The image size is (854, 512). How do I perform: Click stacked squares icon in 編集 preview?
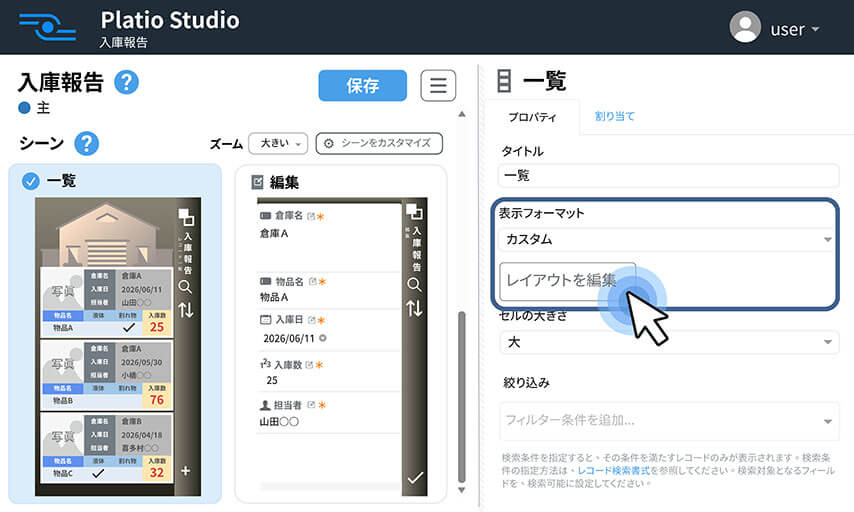click(x=414, y=211)
